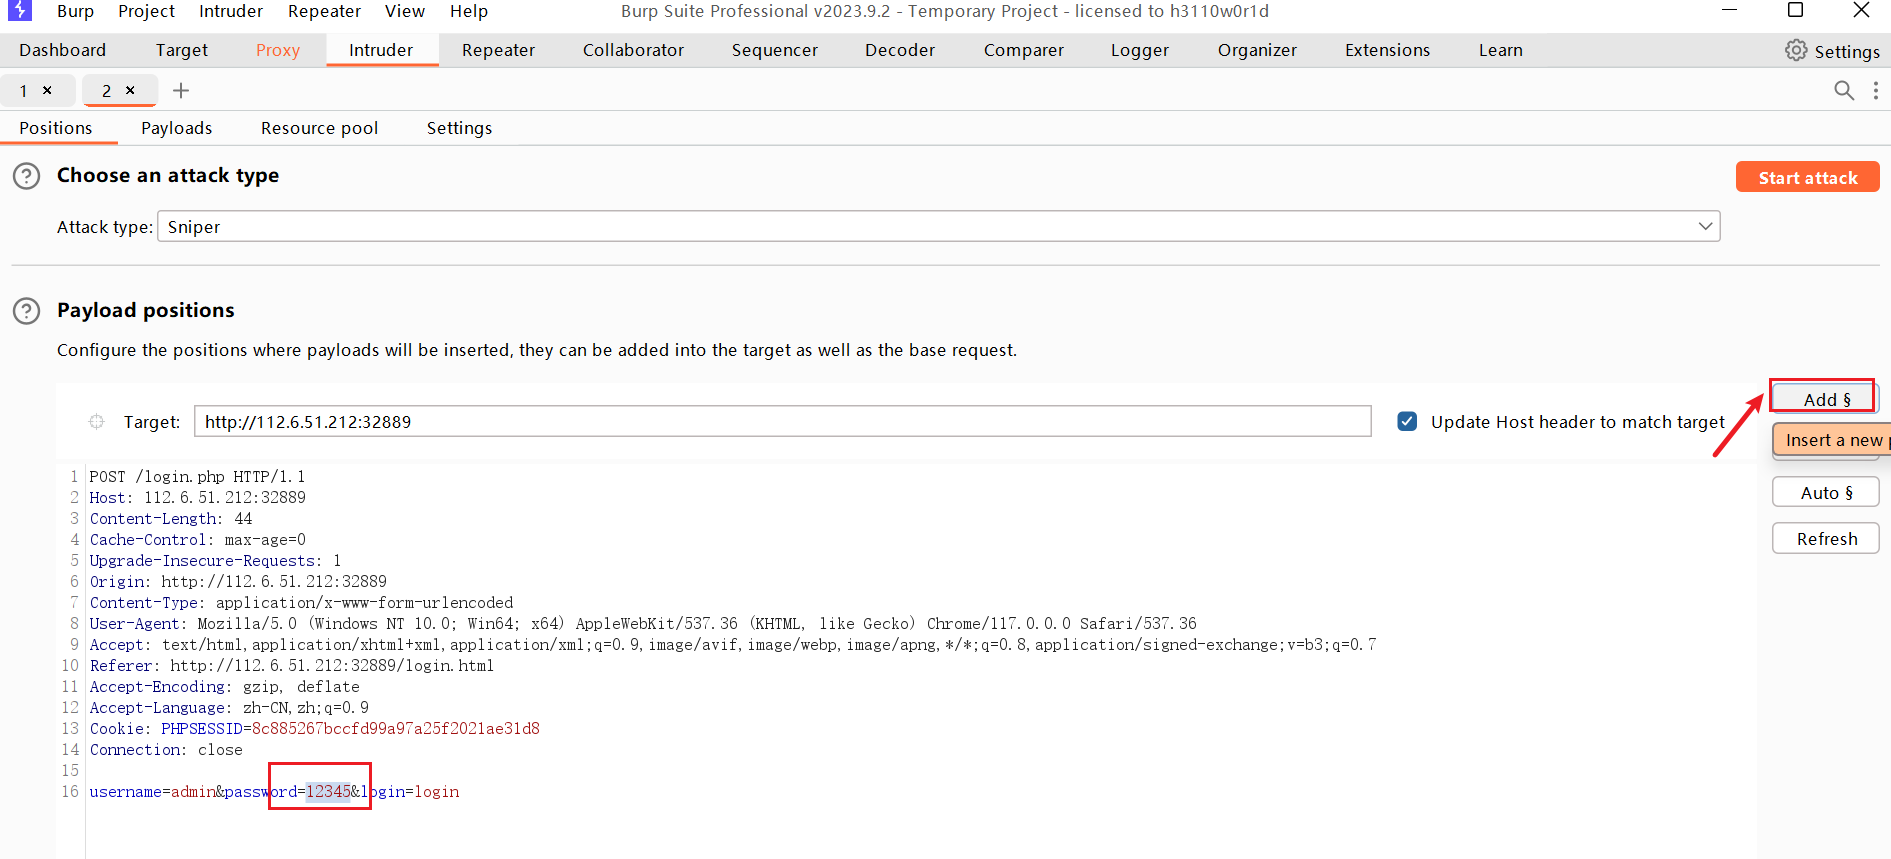Viewport: 1891px width, 859px height.
Task: Click the Add § button
Action: pyautogui.click(x=1825, y=399)
